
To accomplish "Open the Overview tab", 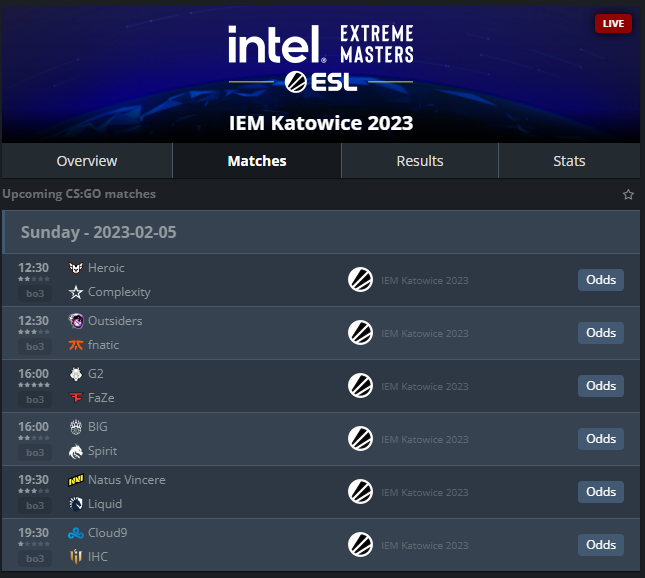I will click(87, 161).
